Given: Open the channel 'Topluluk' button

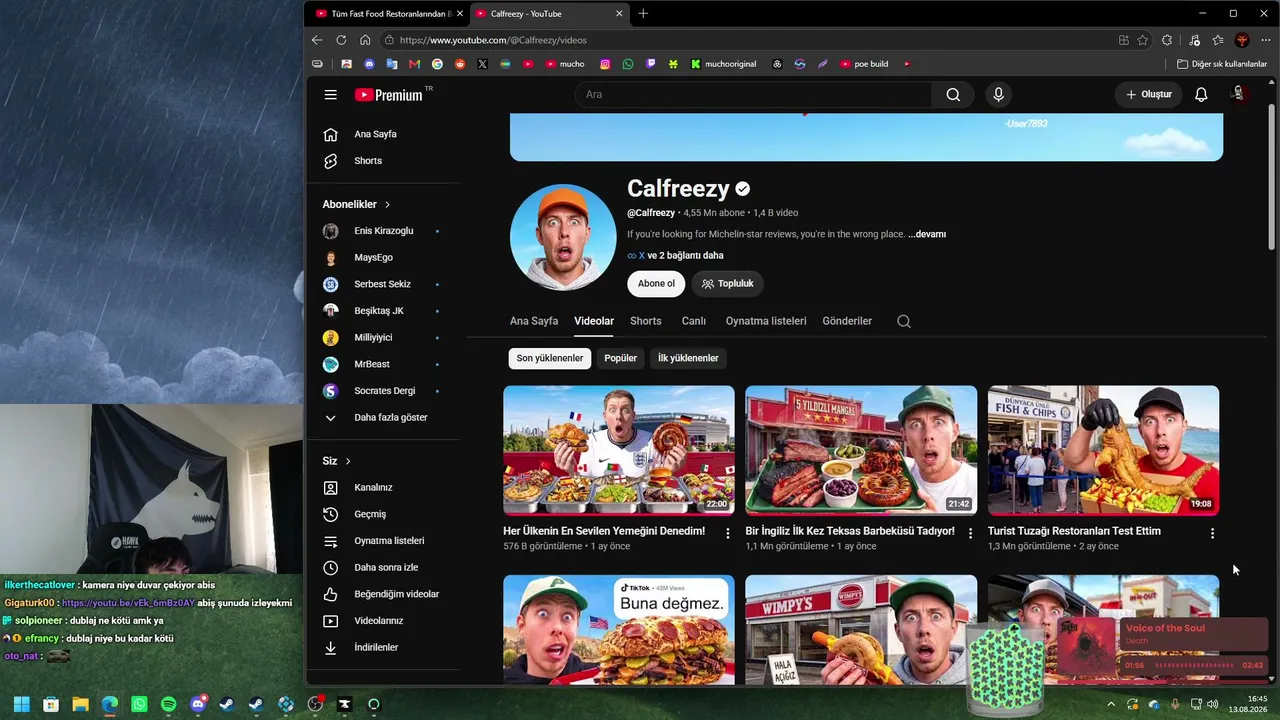Looking at the screenshot, I should pyautogui.click(x=728, y=284).
